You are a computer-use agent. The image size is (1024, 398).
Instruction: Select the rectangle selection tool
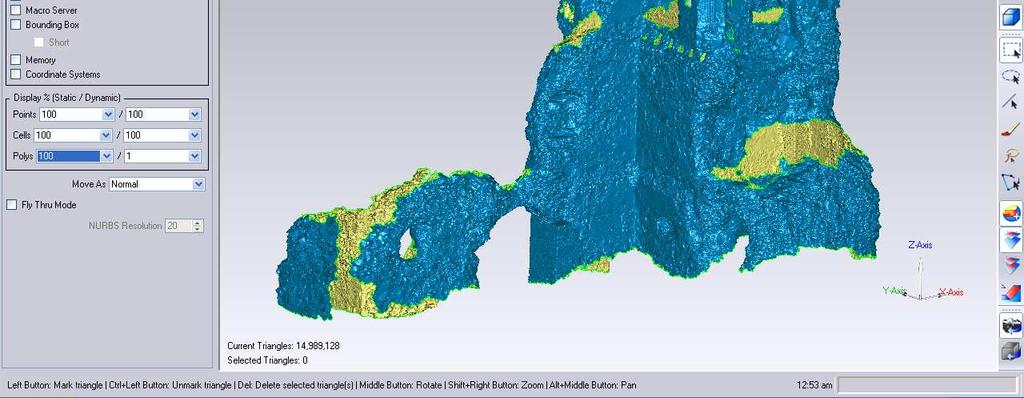tap(1012, 51)
